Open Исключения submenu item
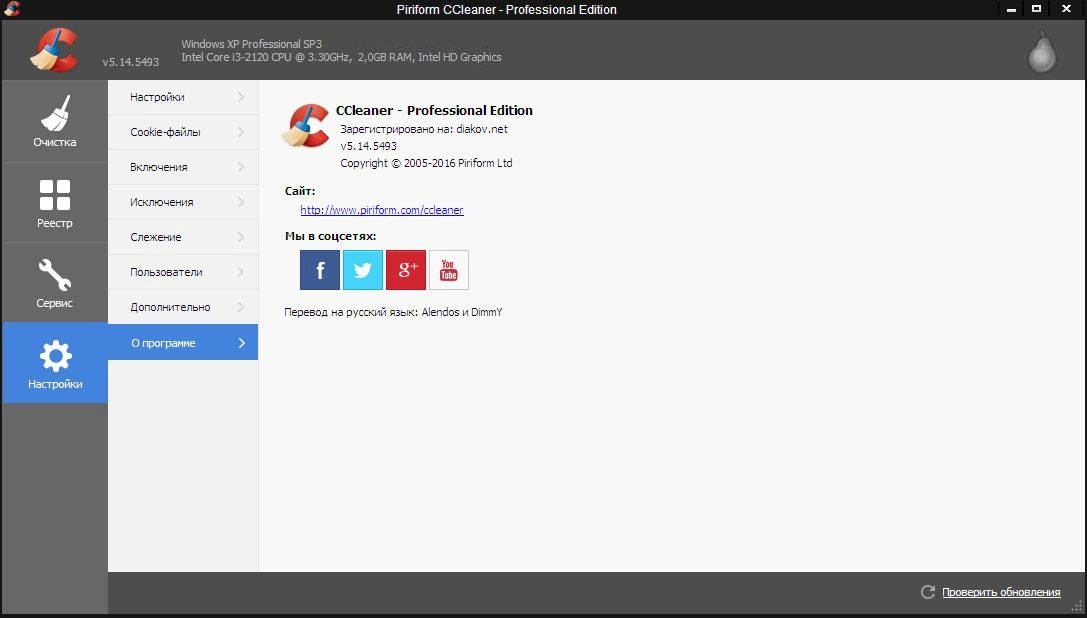The width and height of the screenshot is (1087, 618). [183, 202]
